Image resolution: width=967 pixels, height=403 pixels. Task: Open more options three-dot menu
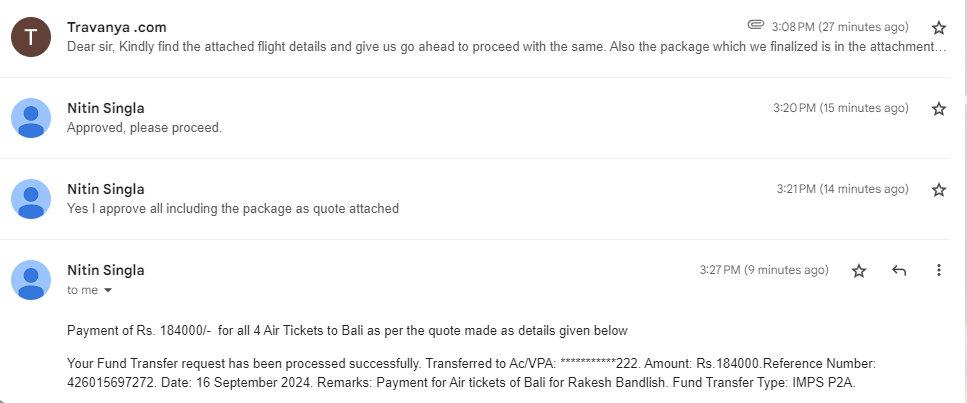coord(938,270)
